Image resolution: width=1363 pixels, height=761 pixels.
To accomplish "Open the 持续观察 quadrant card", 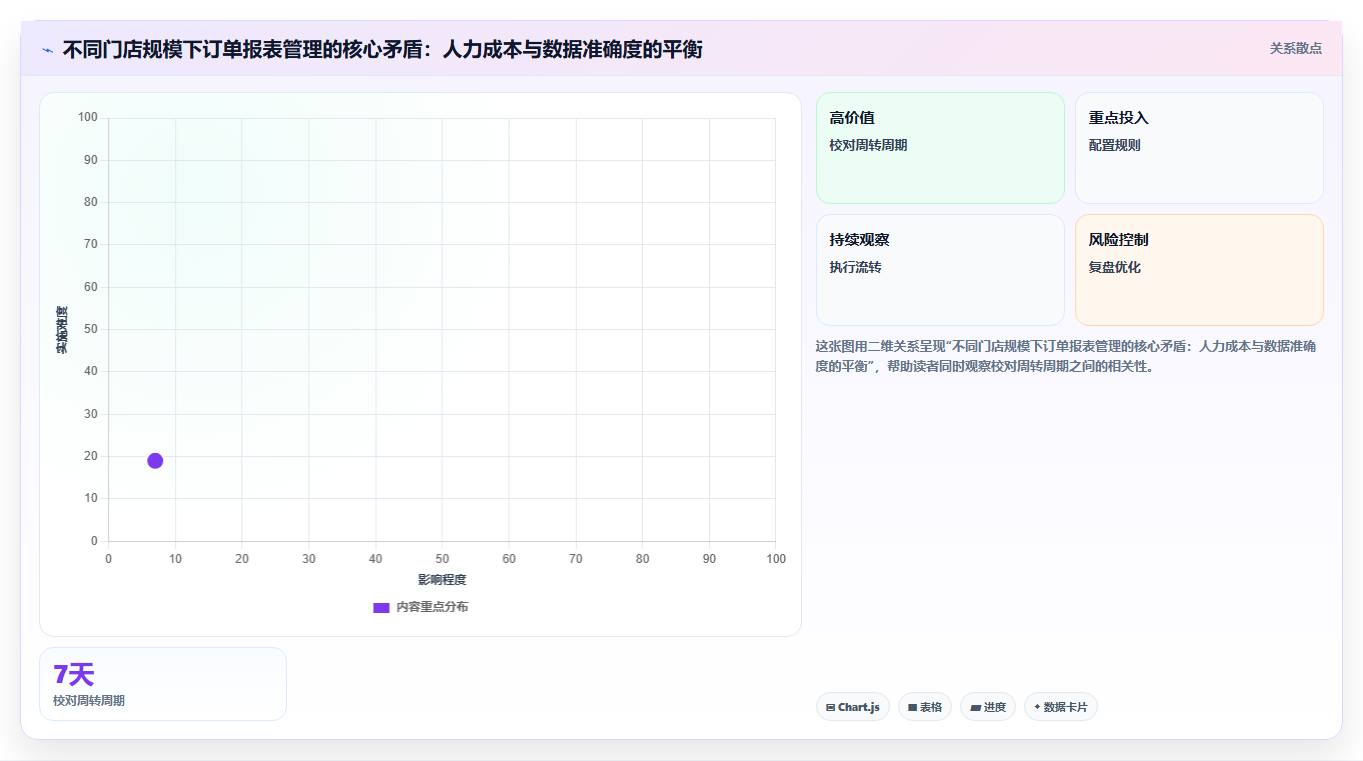I will 940,270.
